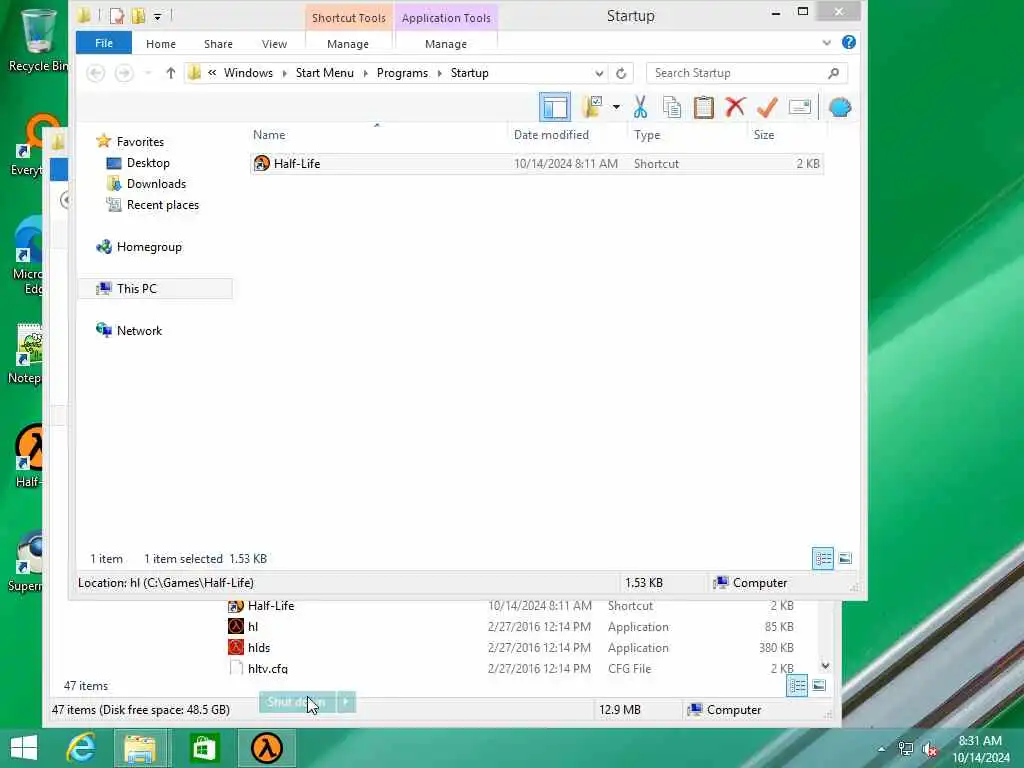This screenshot has height=768, width=1024.
Task: Select Network in navigation pane
Action: [x=139, y=330]
